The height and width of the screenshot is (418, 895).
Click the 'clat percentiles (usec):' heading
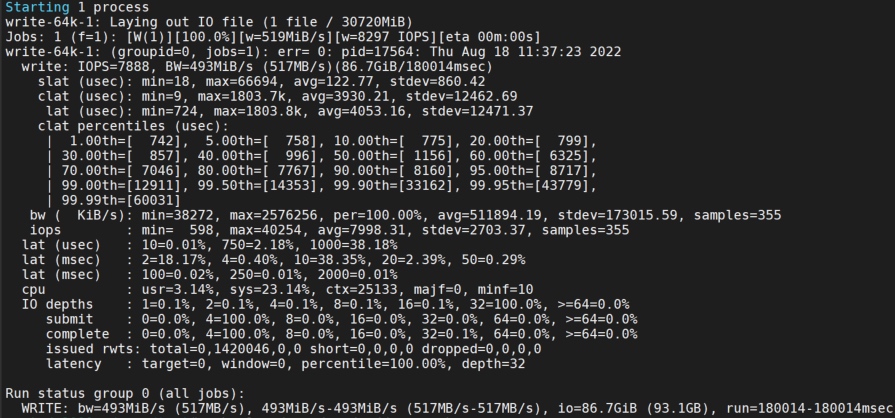(x=133, y=126)
